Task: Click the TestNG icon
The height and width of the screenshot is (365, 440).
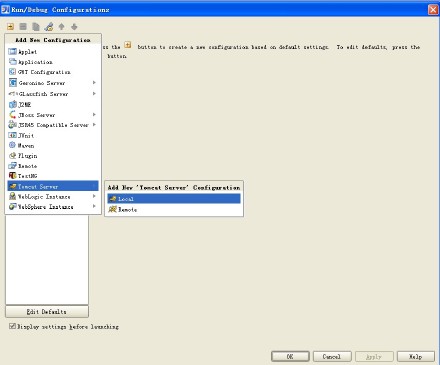Action: pyautogui.click(x=13, y=176)
